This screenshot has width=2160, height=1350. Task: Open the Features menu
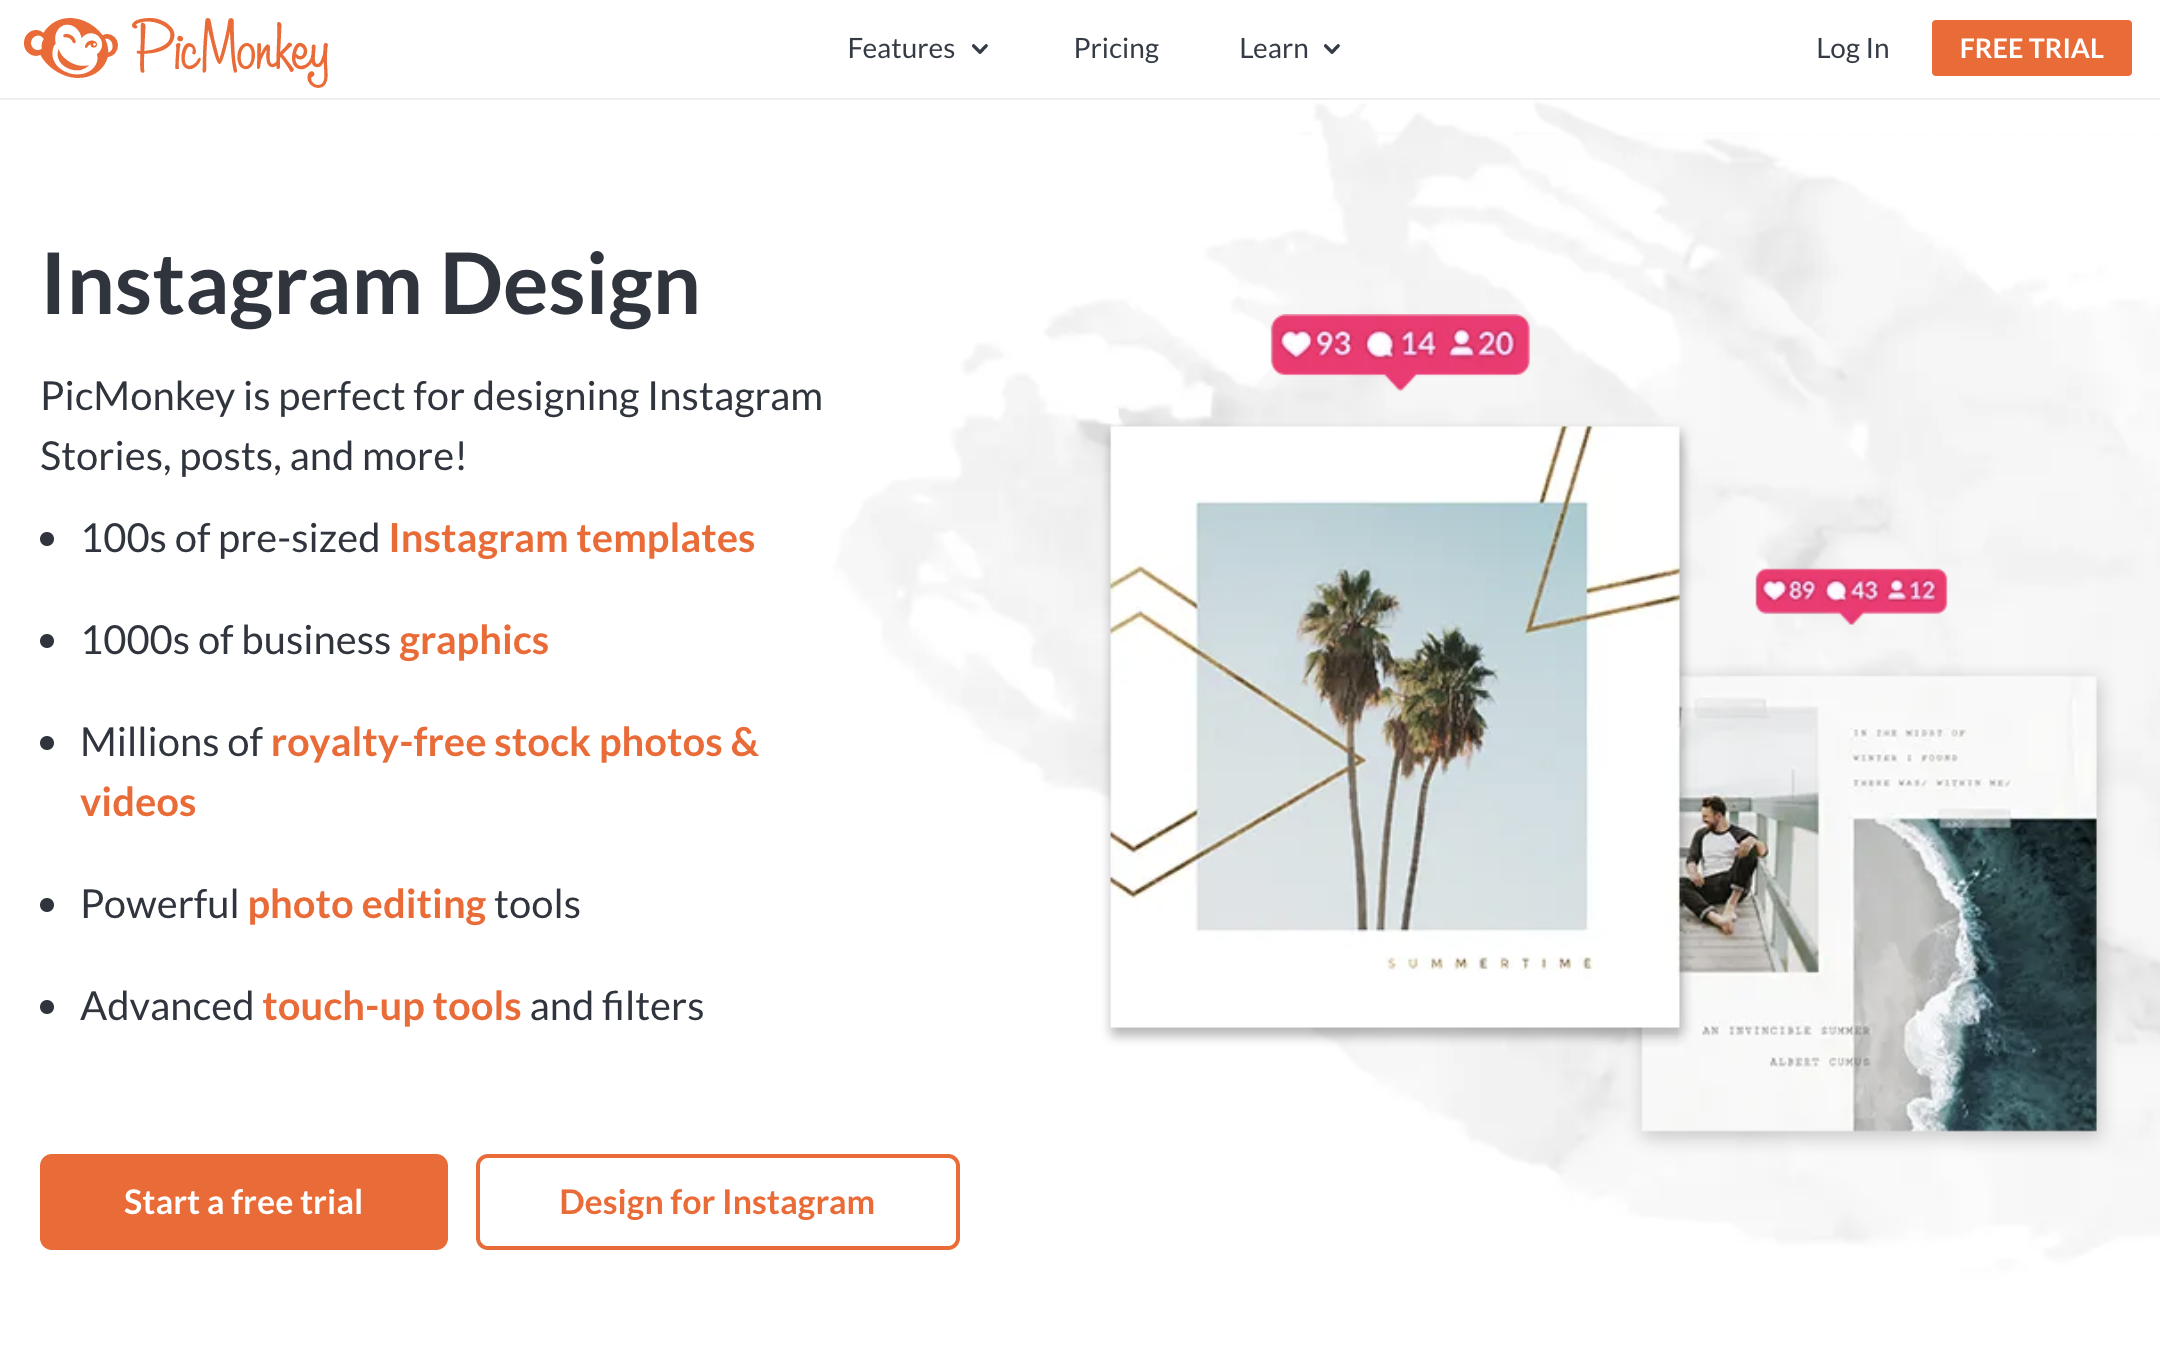(918, 48)
